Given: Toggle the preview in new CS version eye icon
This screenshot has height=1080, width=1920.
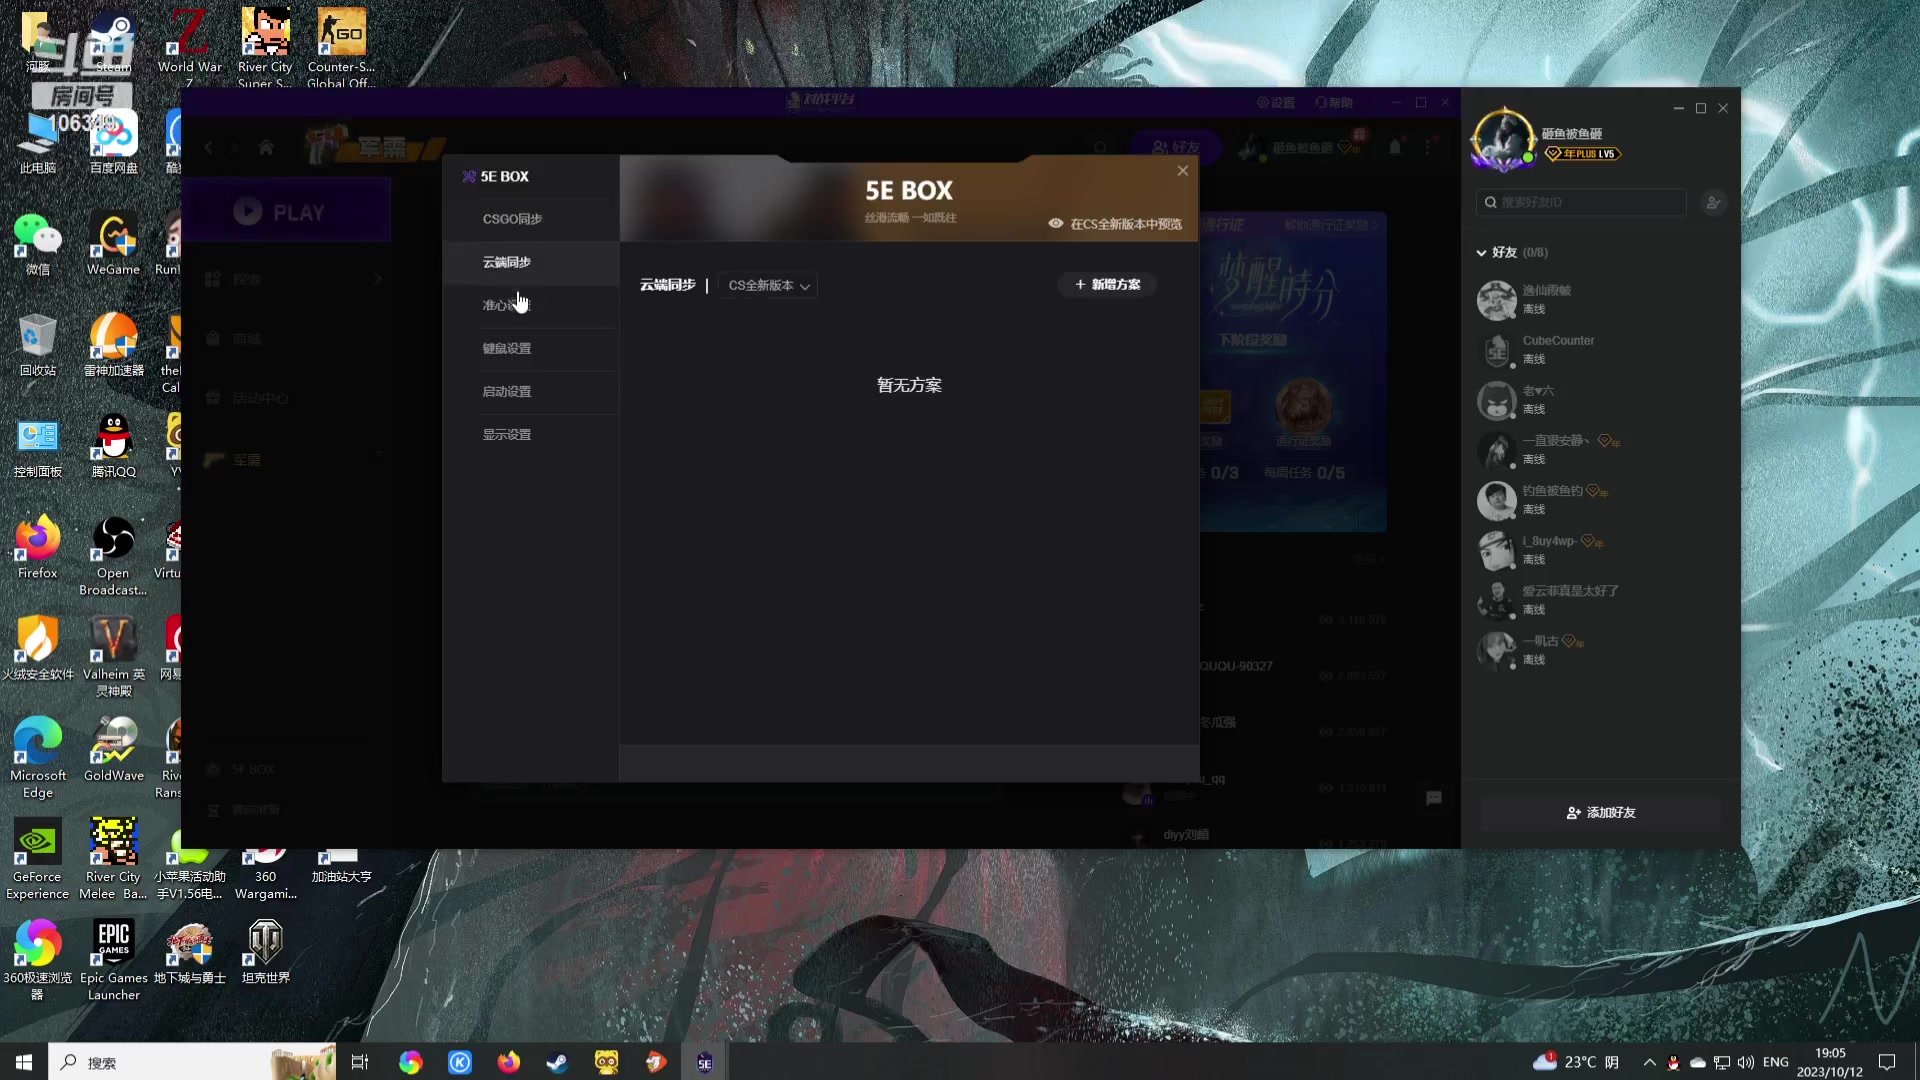Looking at the screenshot, I should pos(1055,224).
